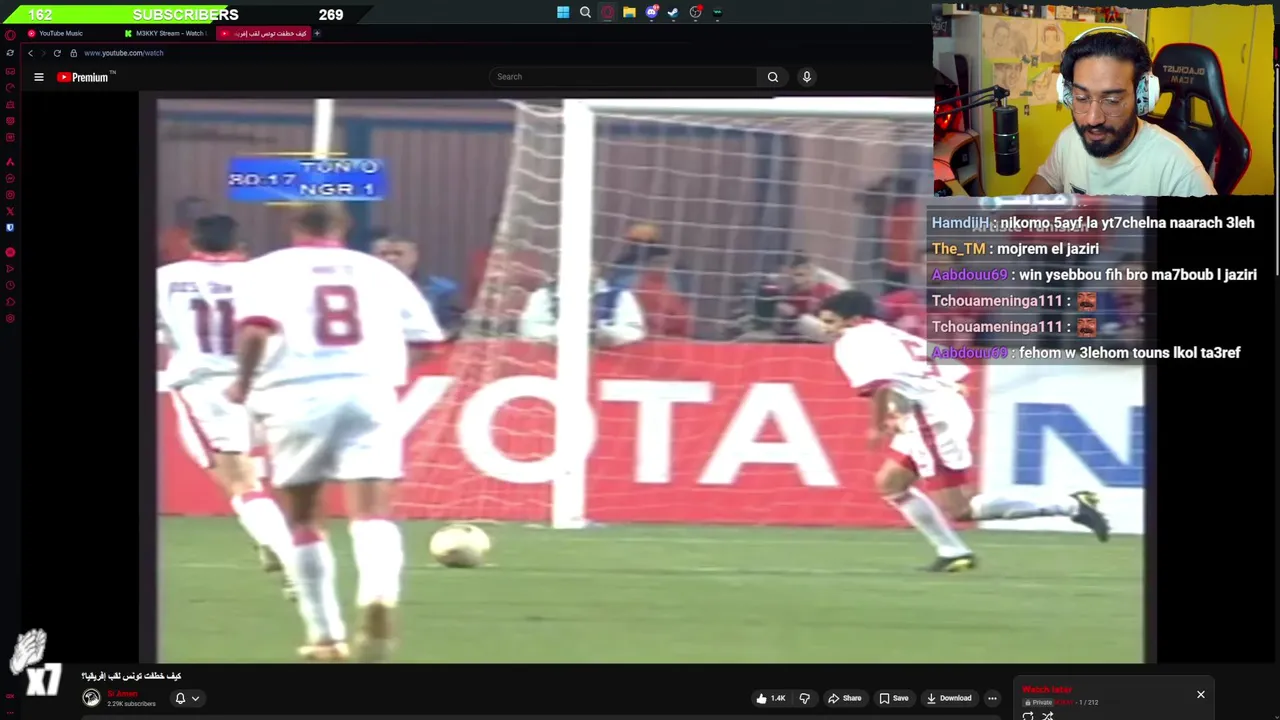Viewport: 1280px width, 720px height.
Task: Open the Opera menu logo in the browser
Action: pyautogui.click(x=10, y=35)
